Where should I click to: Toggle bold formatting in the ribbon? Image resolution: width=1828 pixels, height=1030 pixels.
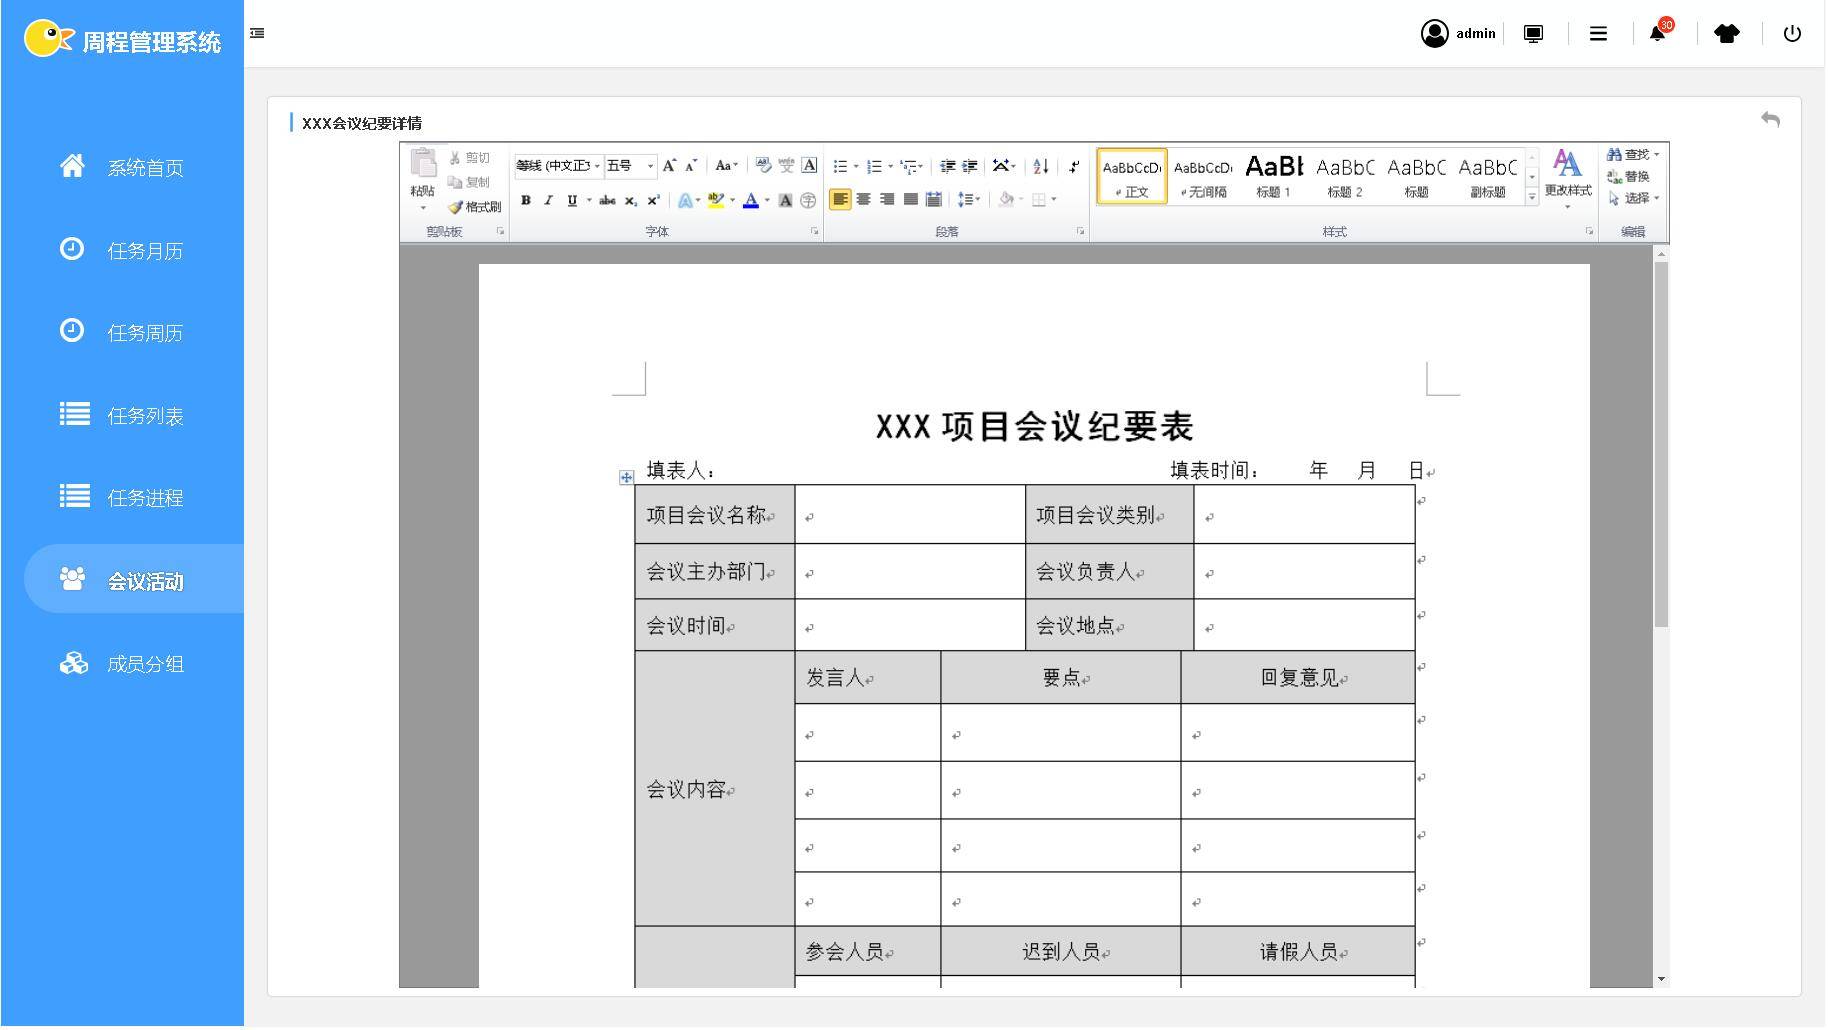[x=526, y=200]
